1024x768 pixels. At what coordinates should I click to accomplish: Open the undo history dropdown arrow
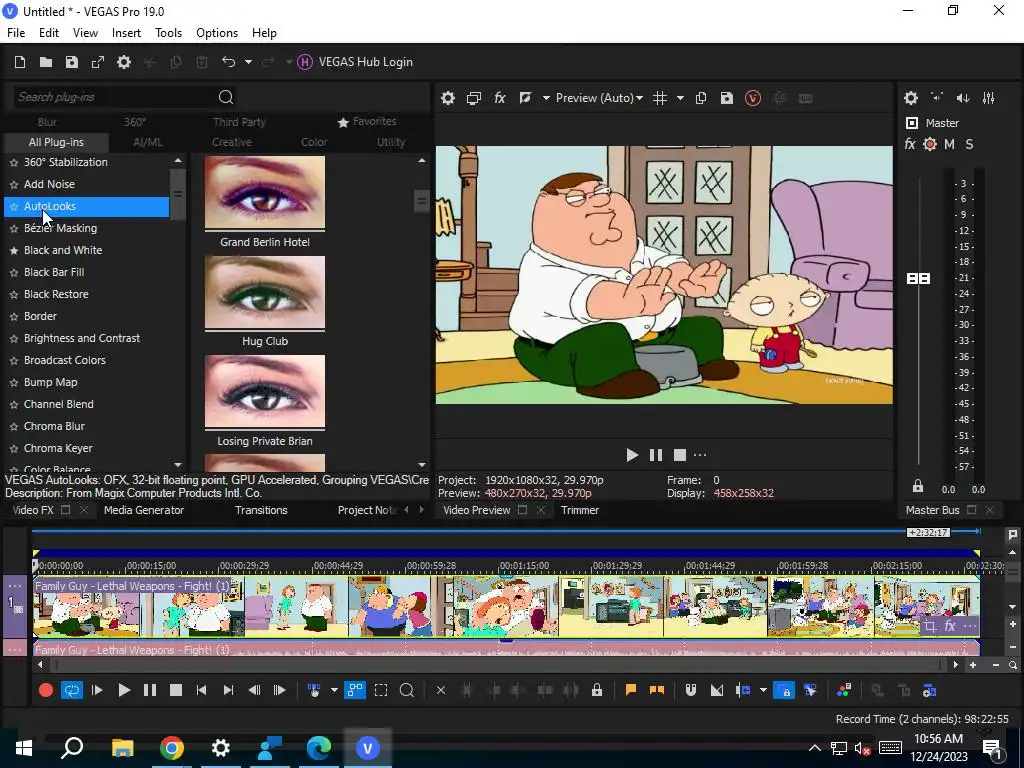(x=248, y=62)
